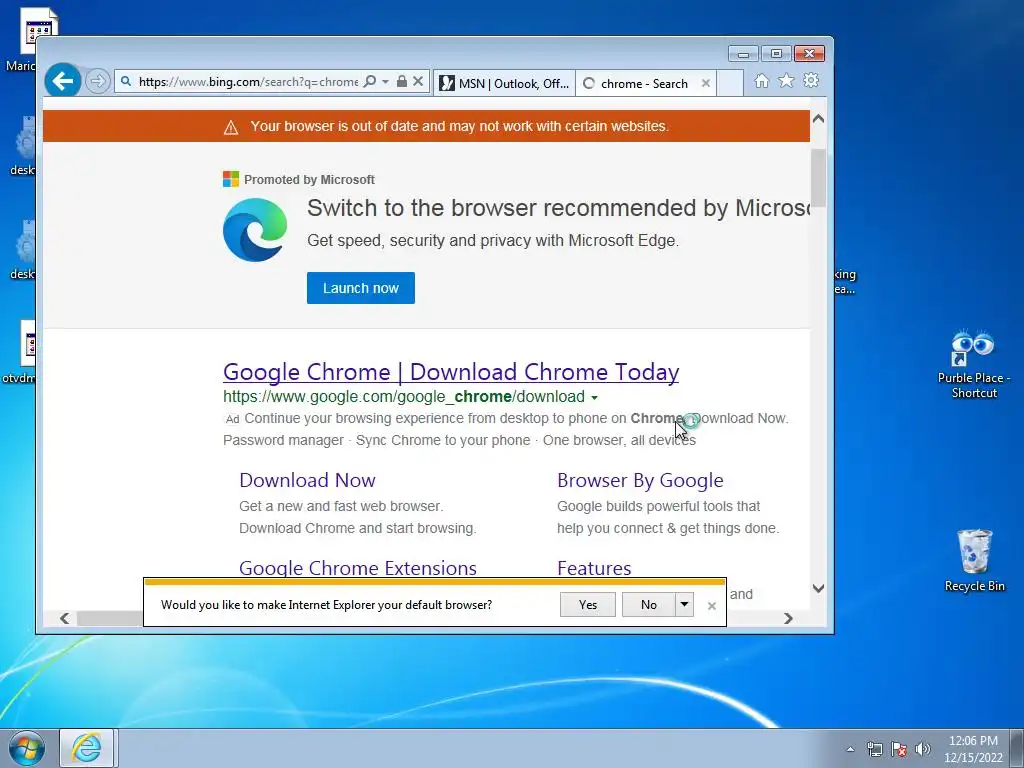Screen dimensions: 1024x768
Task: Open the Action Center flag icon
Action: coord(899,749)
